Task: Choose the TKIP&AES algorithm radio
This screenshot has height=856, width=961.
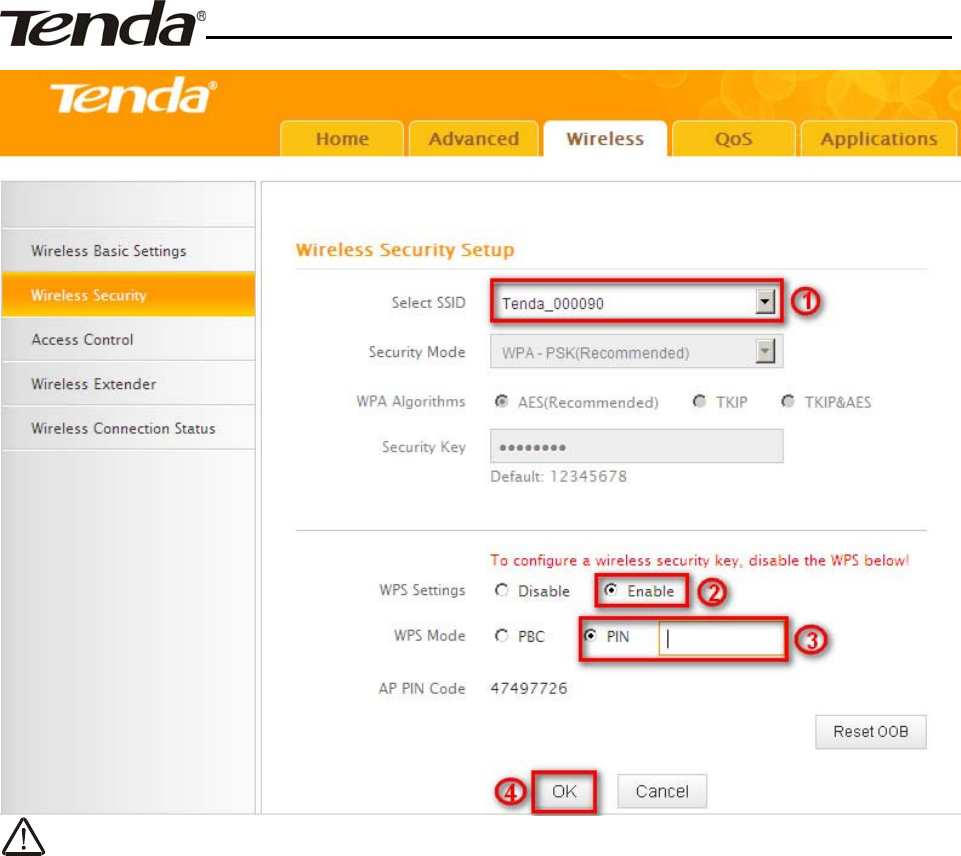Action: 788,401
